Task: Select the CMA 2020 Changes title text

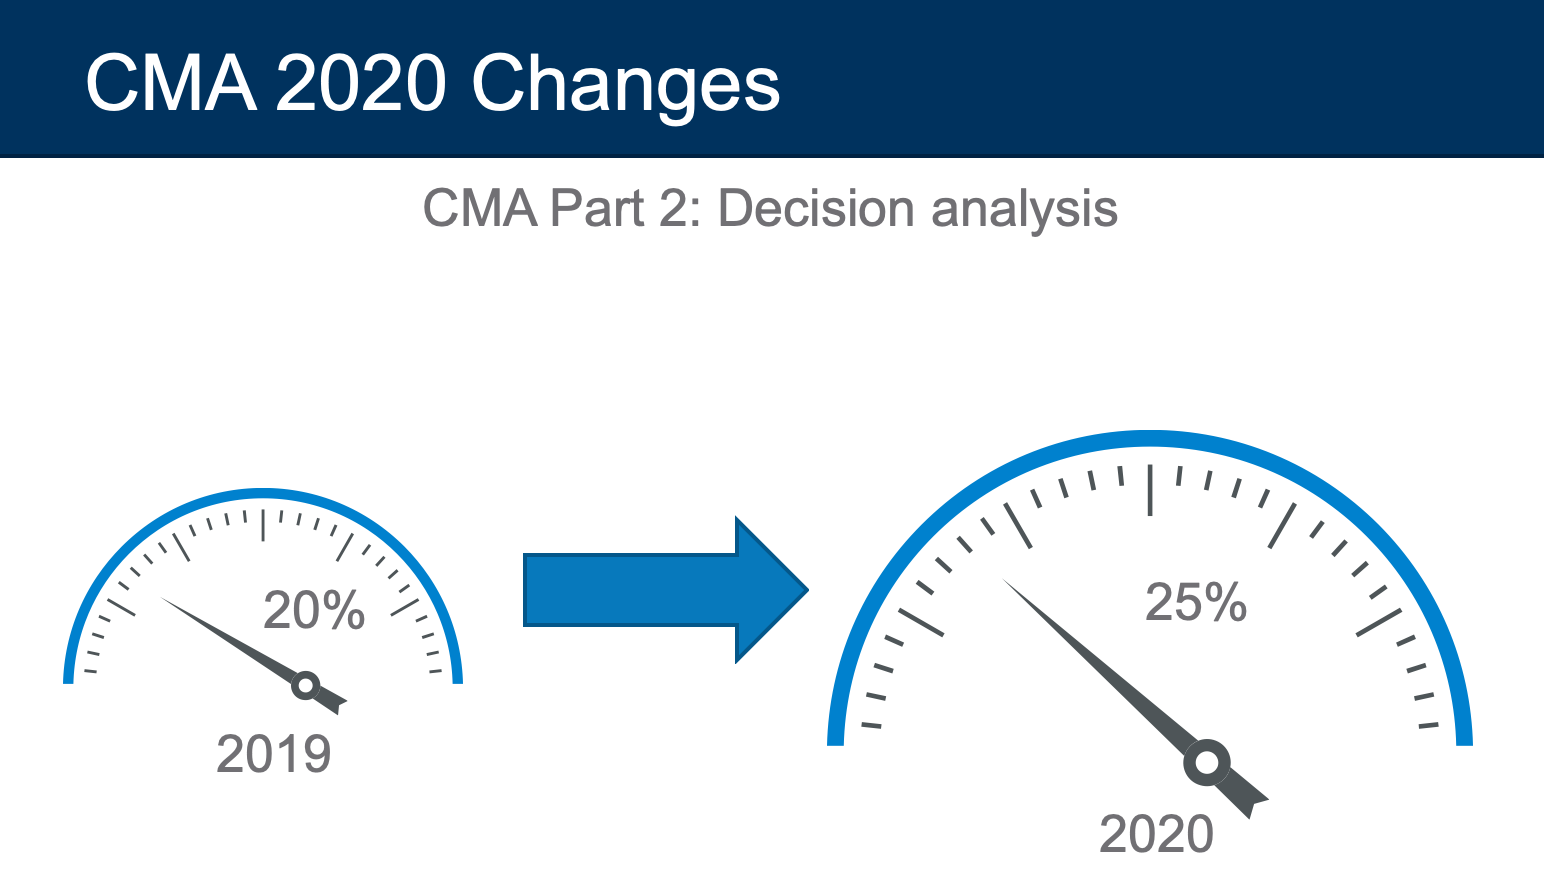Action: (432, 83)
